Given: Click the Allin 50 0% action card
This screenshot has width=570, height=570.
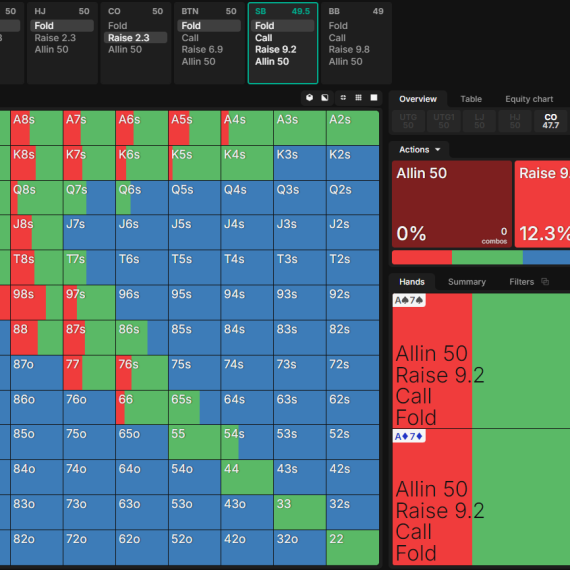Looking at the screenshot, I should point(452,204).
